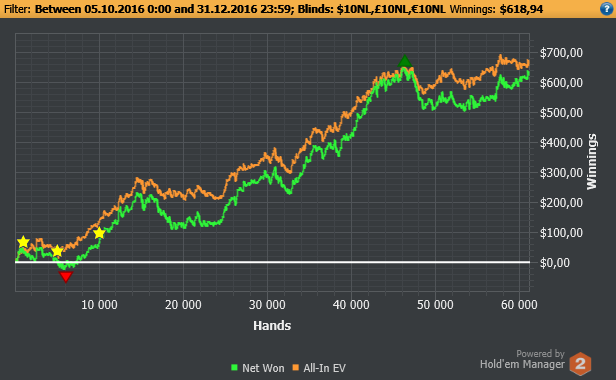The image size is (616, 380).
Task: Click the 40 000 hands axis label
Action: click(351, 305)
